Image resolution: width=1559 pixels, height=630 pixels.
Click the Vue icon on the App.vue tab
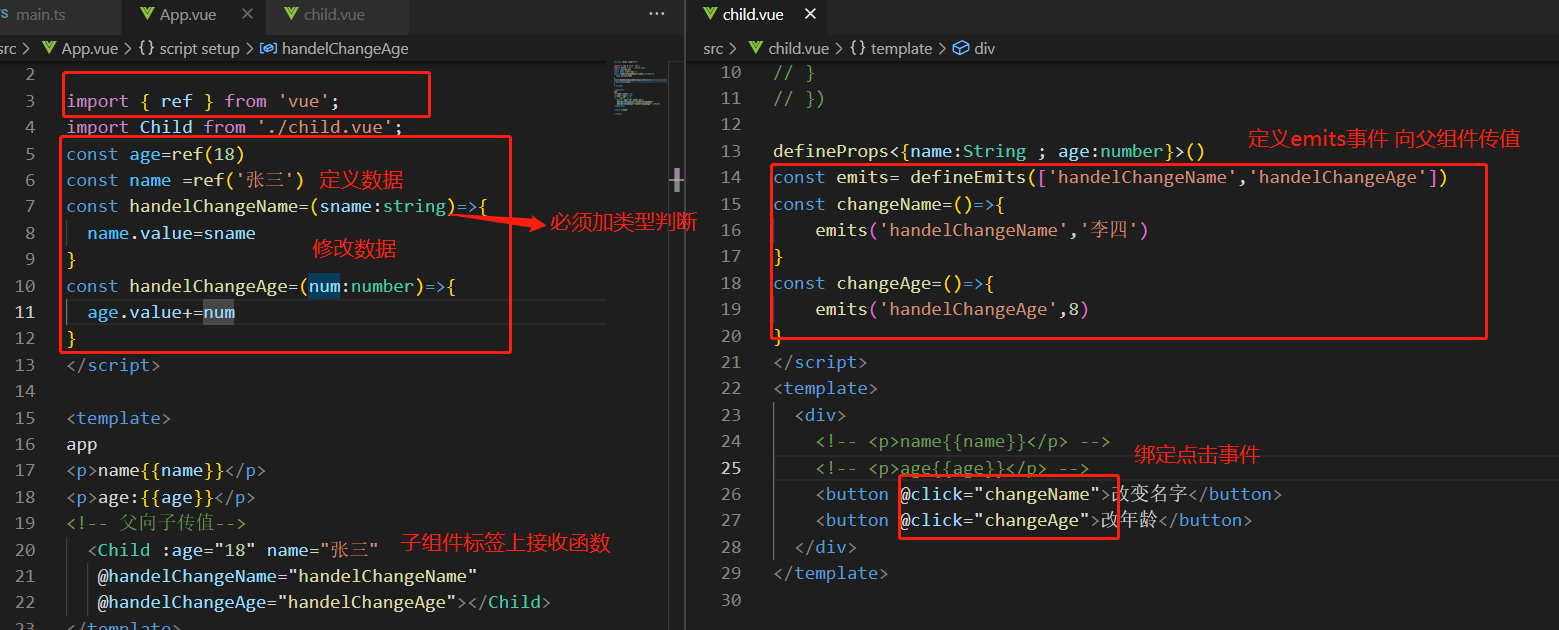(x=147, y=15)
